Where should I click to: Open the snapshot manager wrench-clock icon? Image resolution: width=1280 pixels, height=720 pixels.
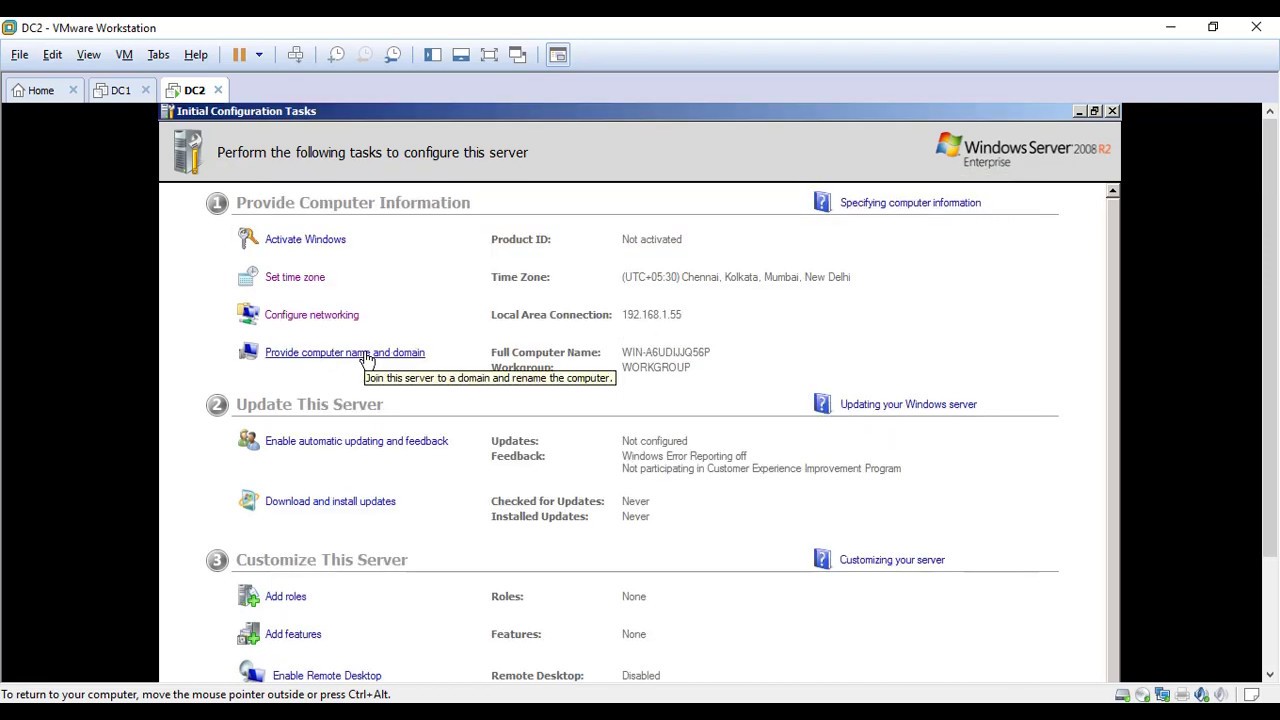click(x=393, y=55)
